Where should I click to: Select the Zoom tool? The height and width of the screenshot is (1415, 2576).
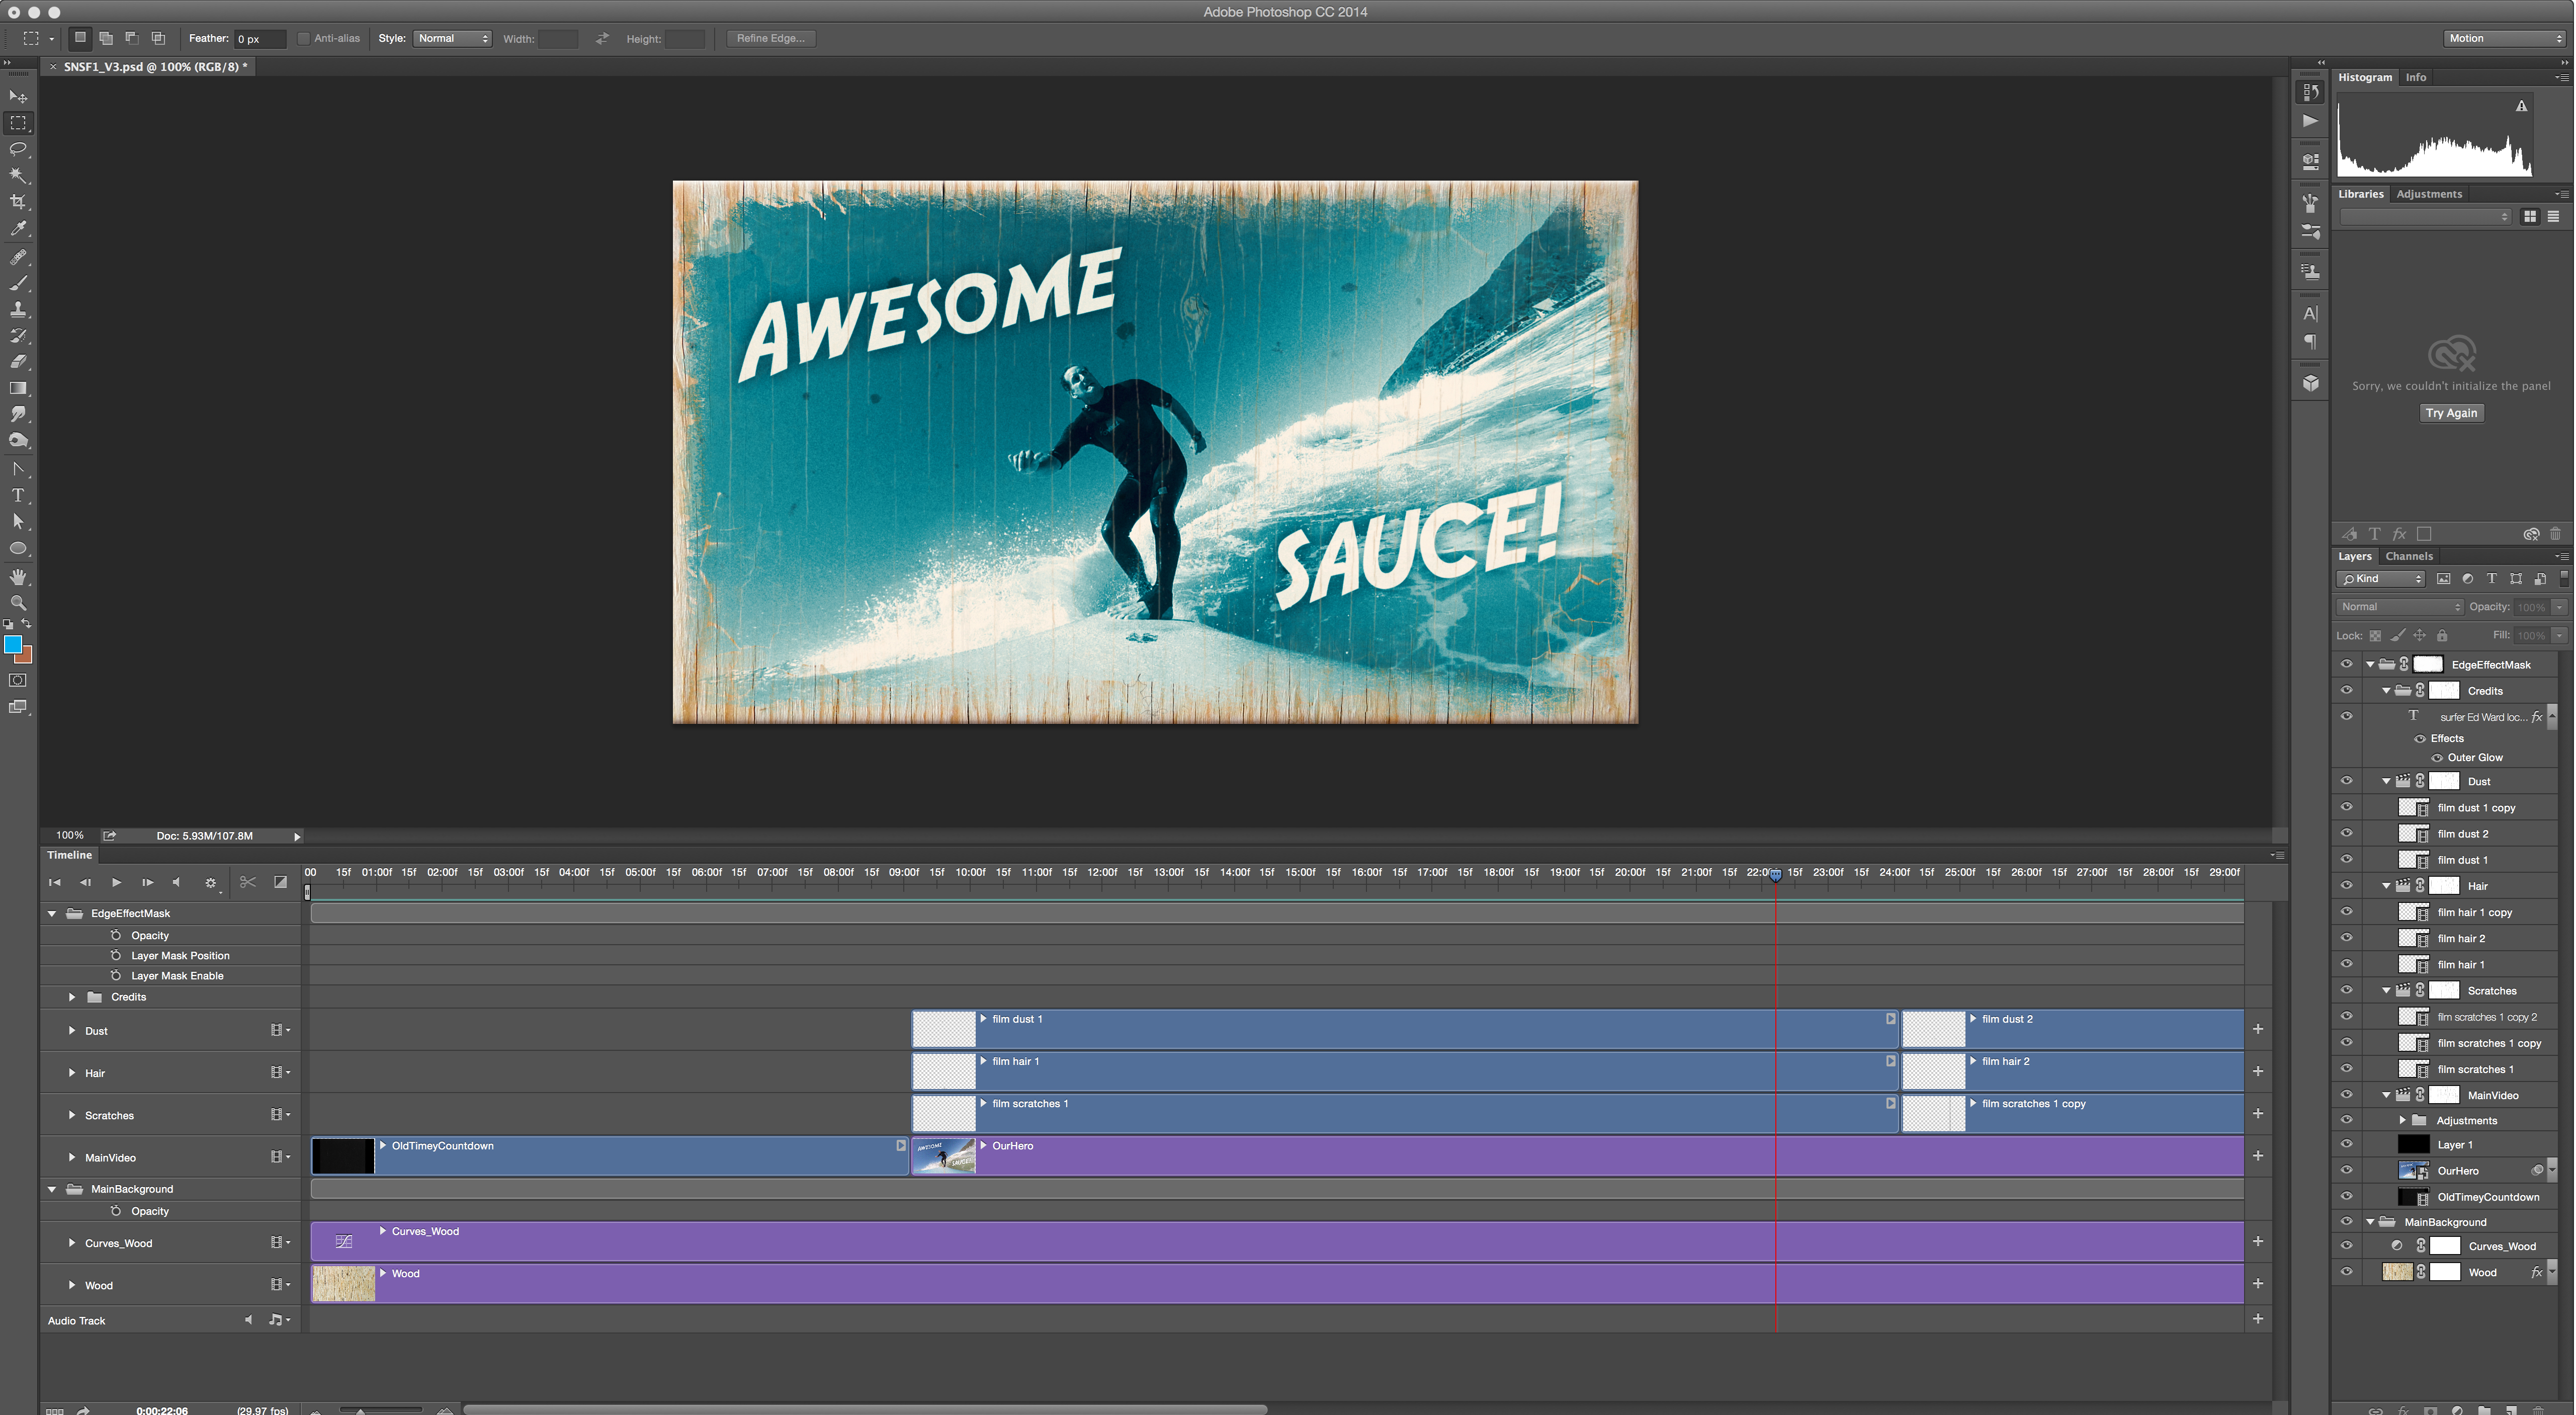point(18,603)
